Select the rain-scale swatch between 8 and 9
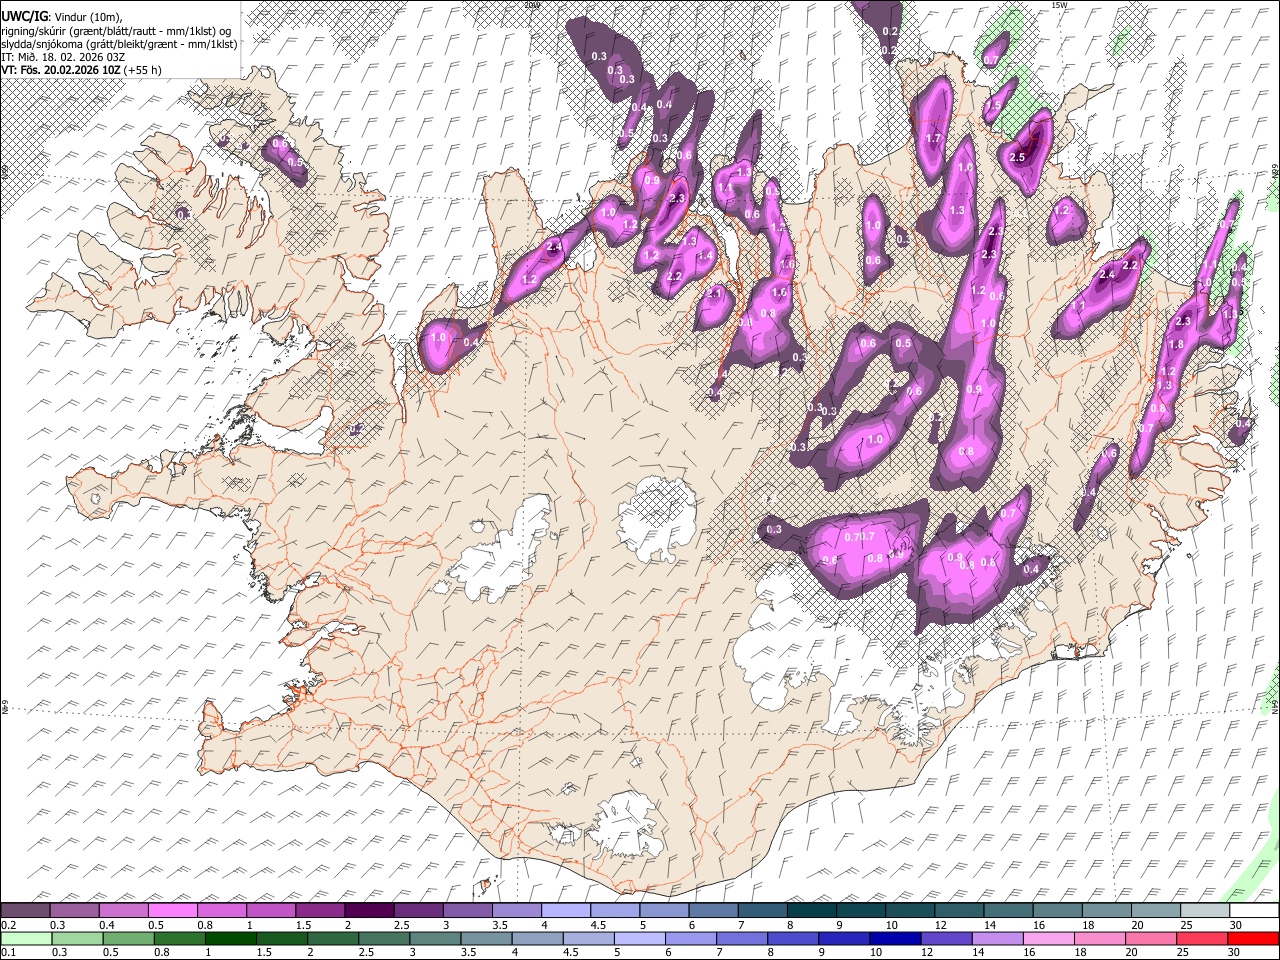This screenshot has height=960, width=1280. point(791,938)
